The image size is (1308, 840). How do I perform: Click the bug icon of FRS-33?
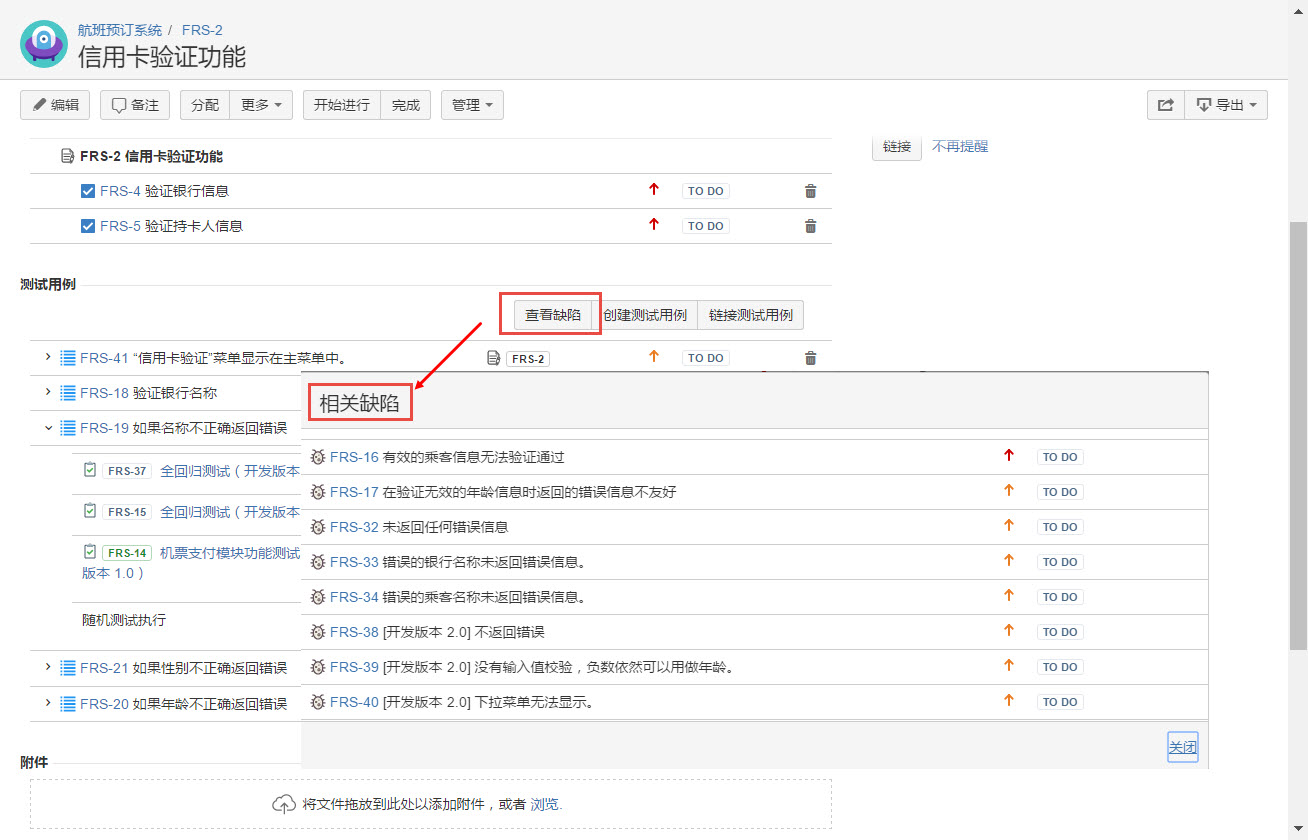[x=318, y=562]
